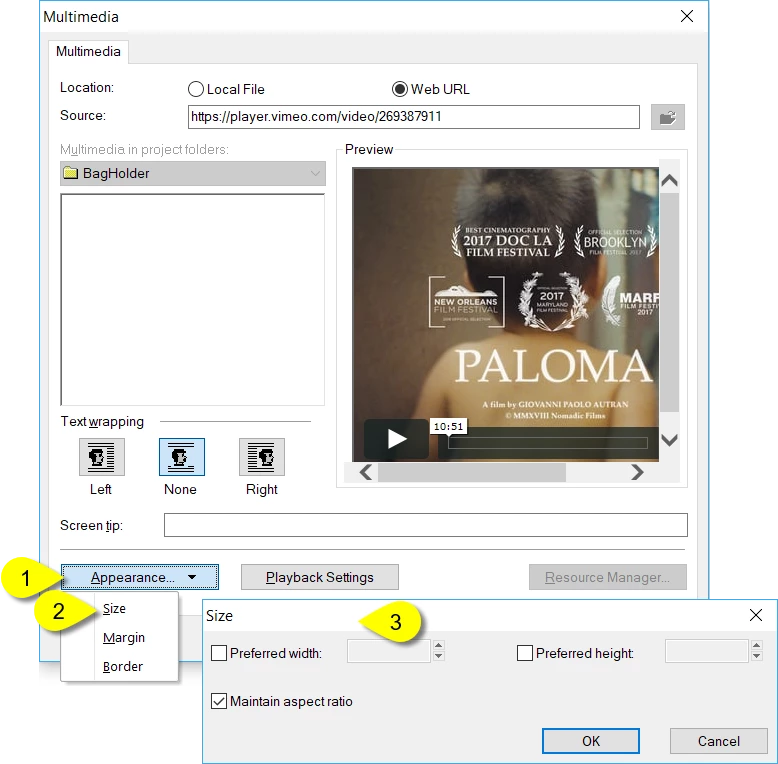Increase Preferred width with spinner up
The height and width of the screenshot is (764, 778).
pyautogui.click(x=438, y=645)
